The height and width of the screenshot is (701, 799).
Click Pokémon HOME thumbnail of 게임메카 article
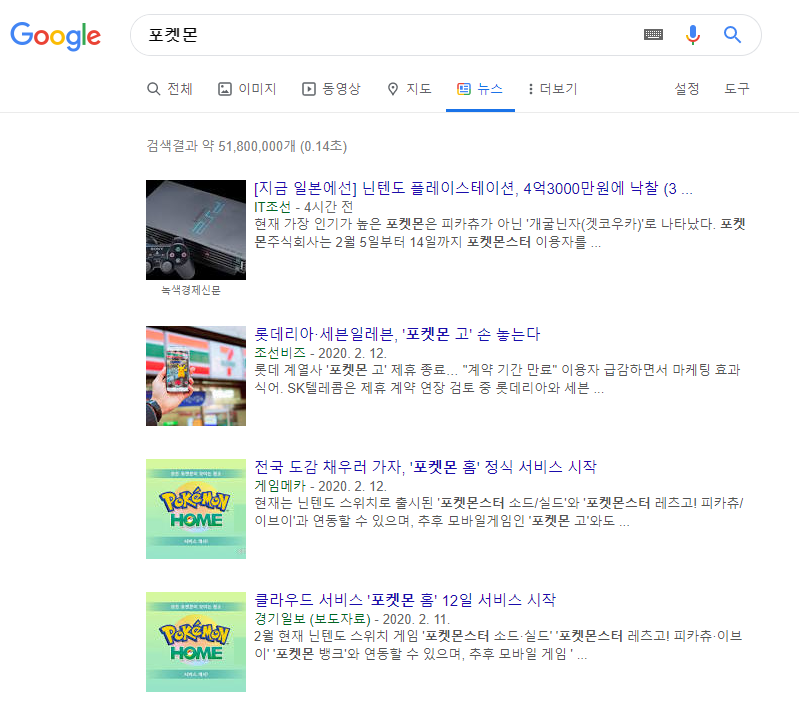point(196,509)
